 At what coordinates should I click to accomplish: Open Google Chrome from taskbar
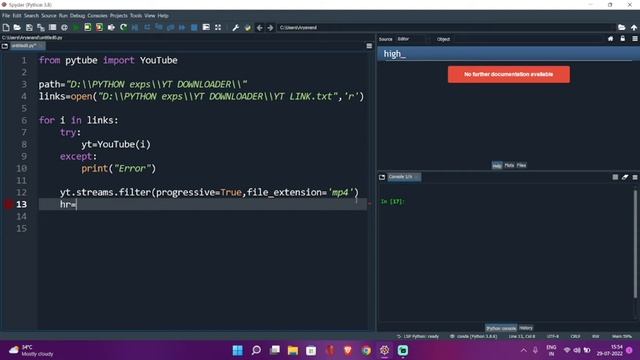[366, 350]
